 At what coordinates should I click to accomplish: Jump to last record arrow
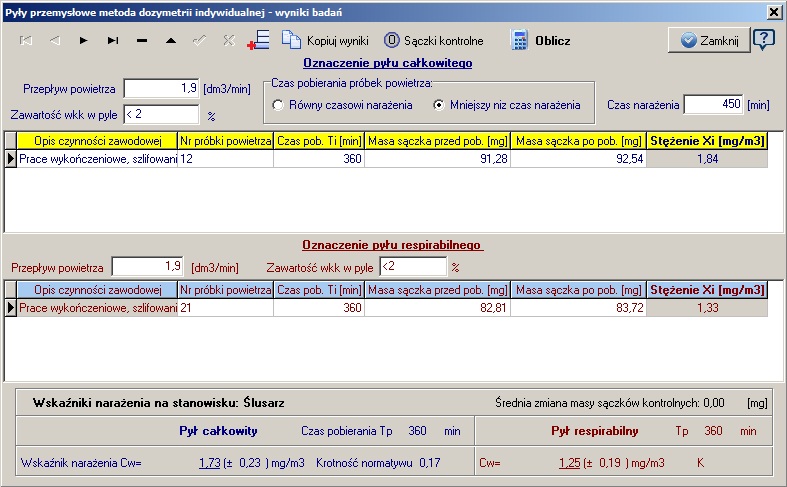113,41
